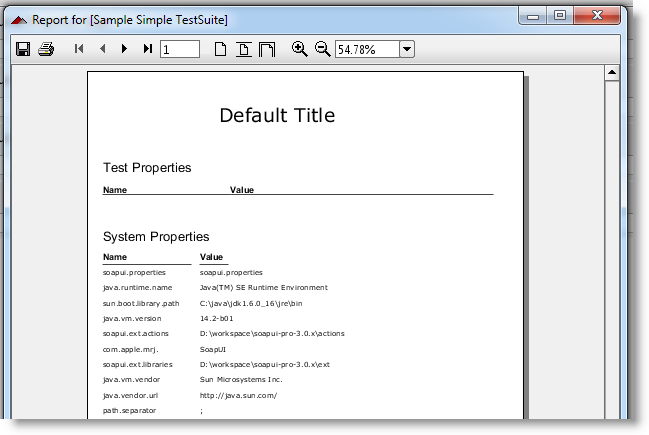Click the page number input field
This screenshot has width=649, height=435.
(x=179, y=49)
